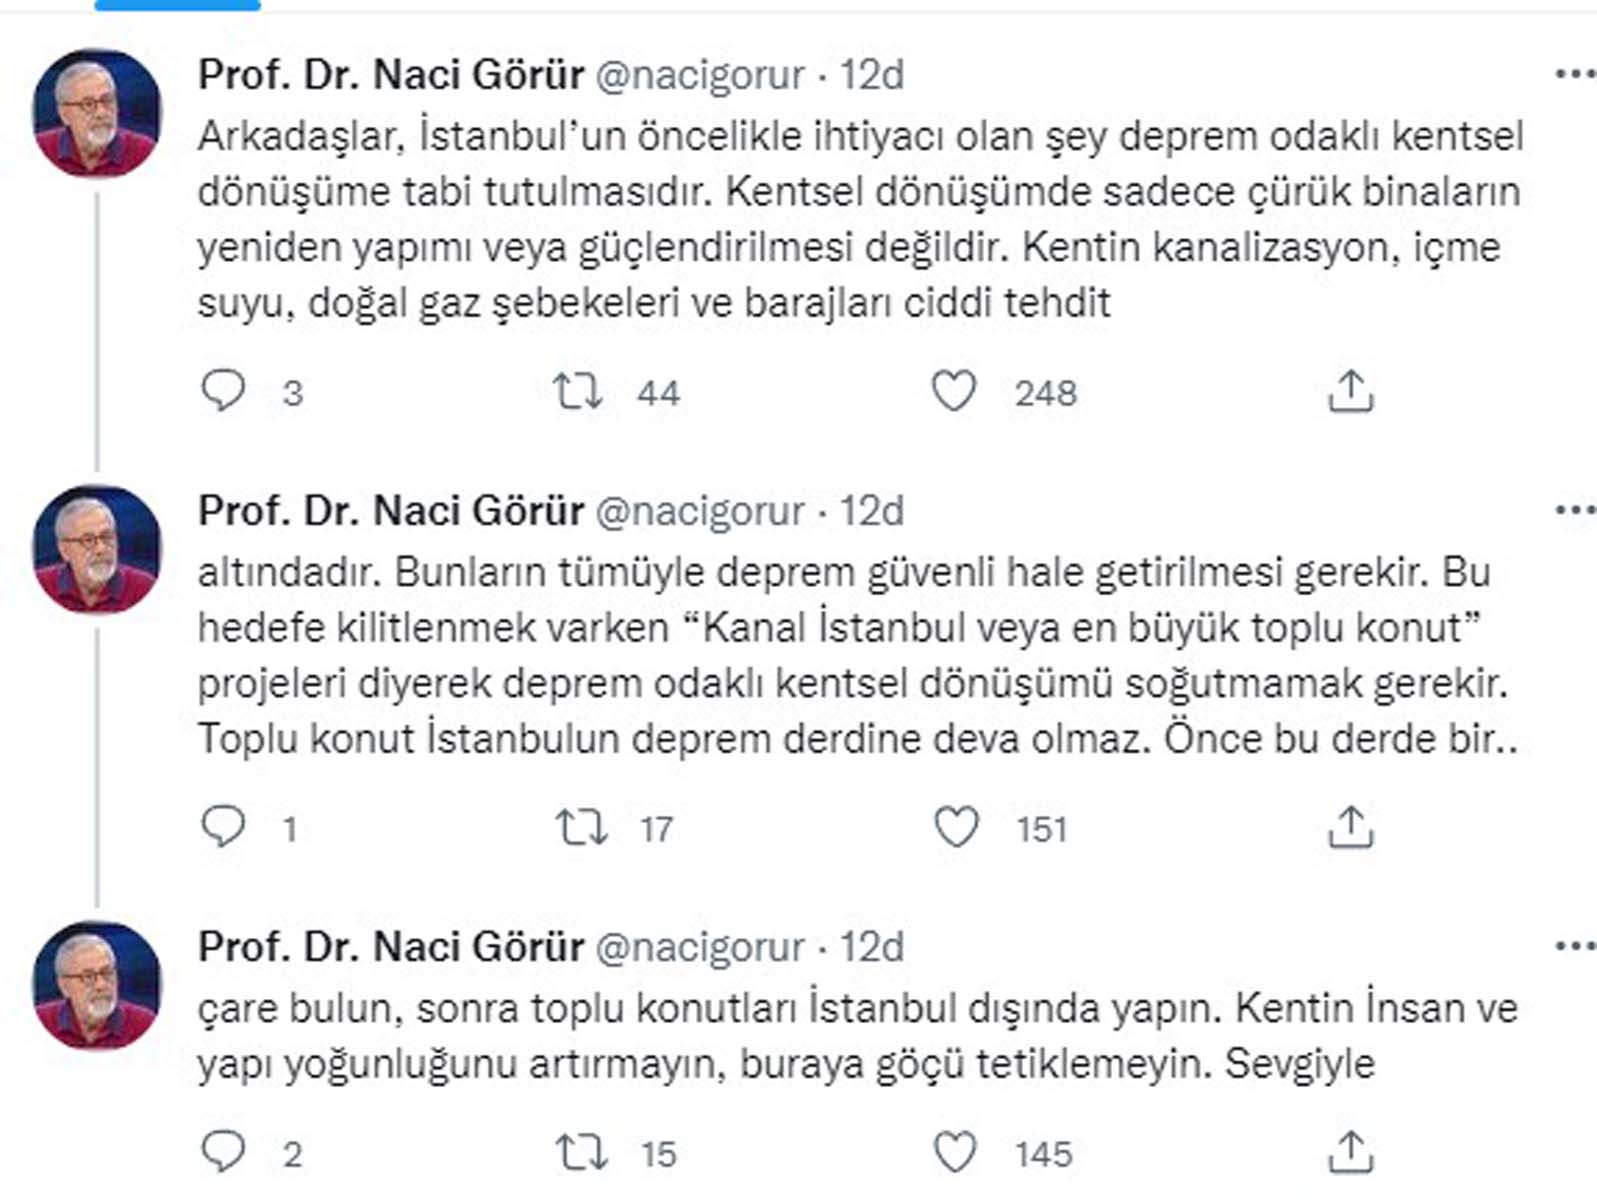Reply to the second tweet
Screen dimensions: 1597x1200
click(x=226, y=825)
